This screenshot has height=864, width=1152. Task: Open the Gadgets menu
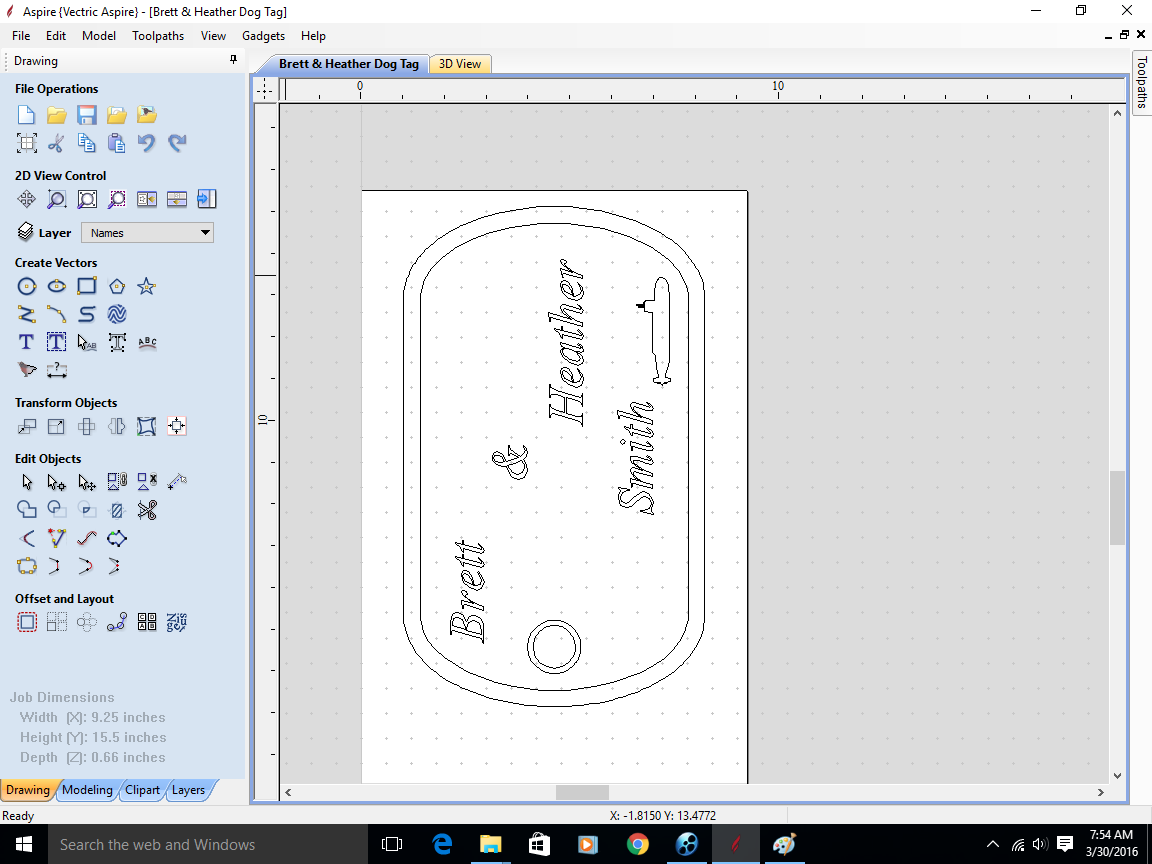point(264,36)
